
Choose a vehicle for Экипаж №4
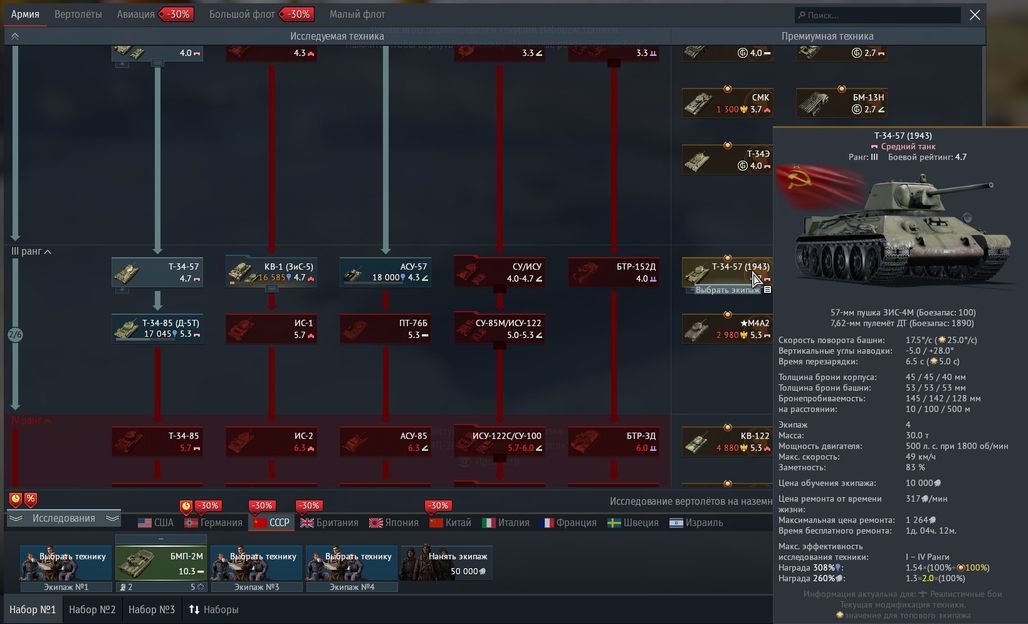(351, 562)
